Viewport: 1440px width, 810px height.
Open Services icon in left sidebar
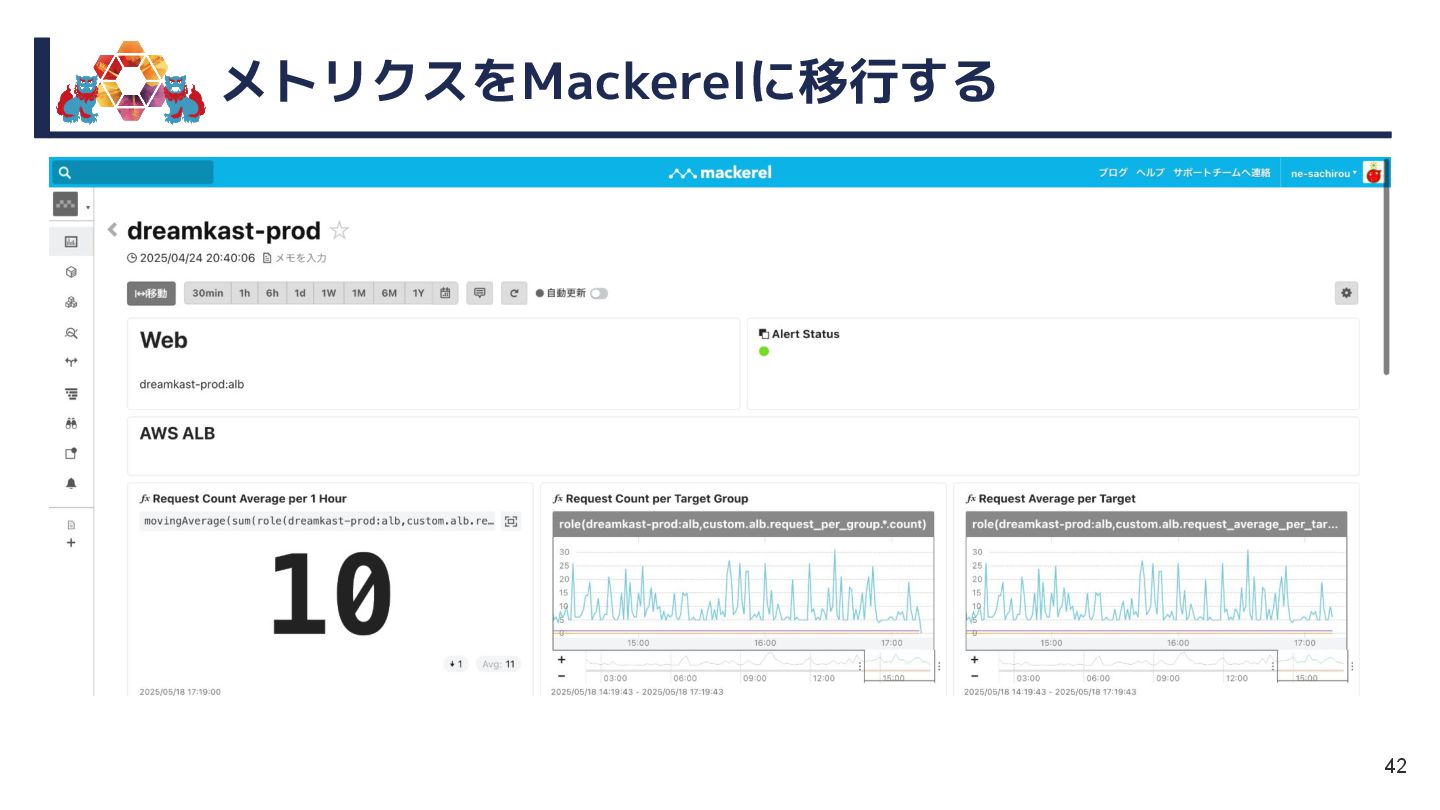tap(71, 302)
